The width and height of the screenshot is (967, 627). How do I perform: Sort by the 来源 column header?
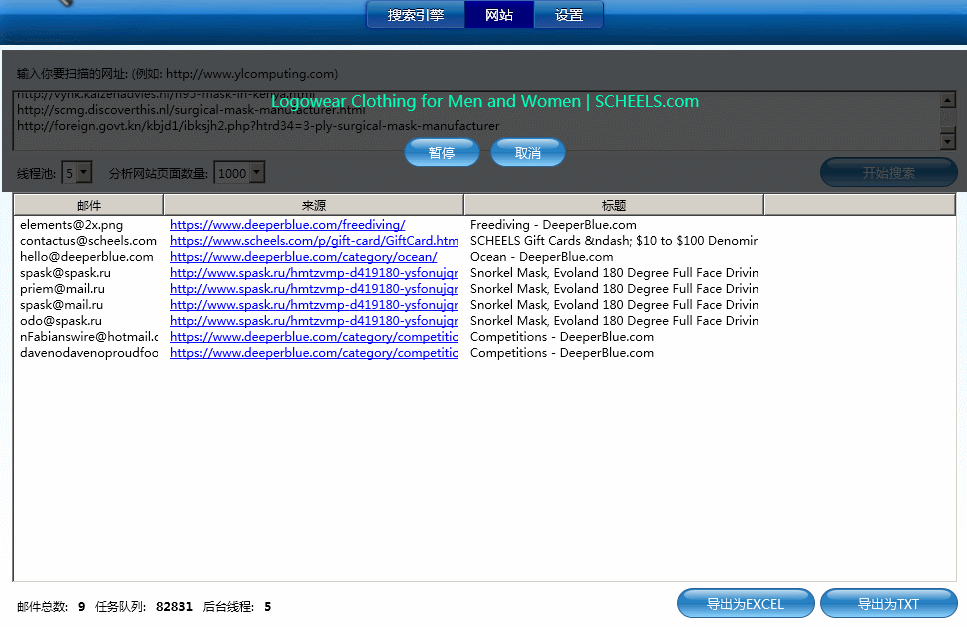click(313, 205)
